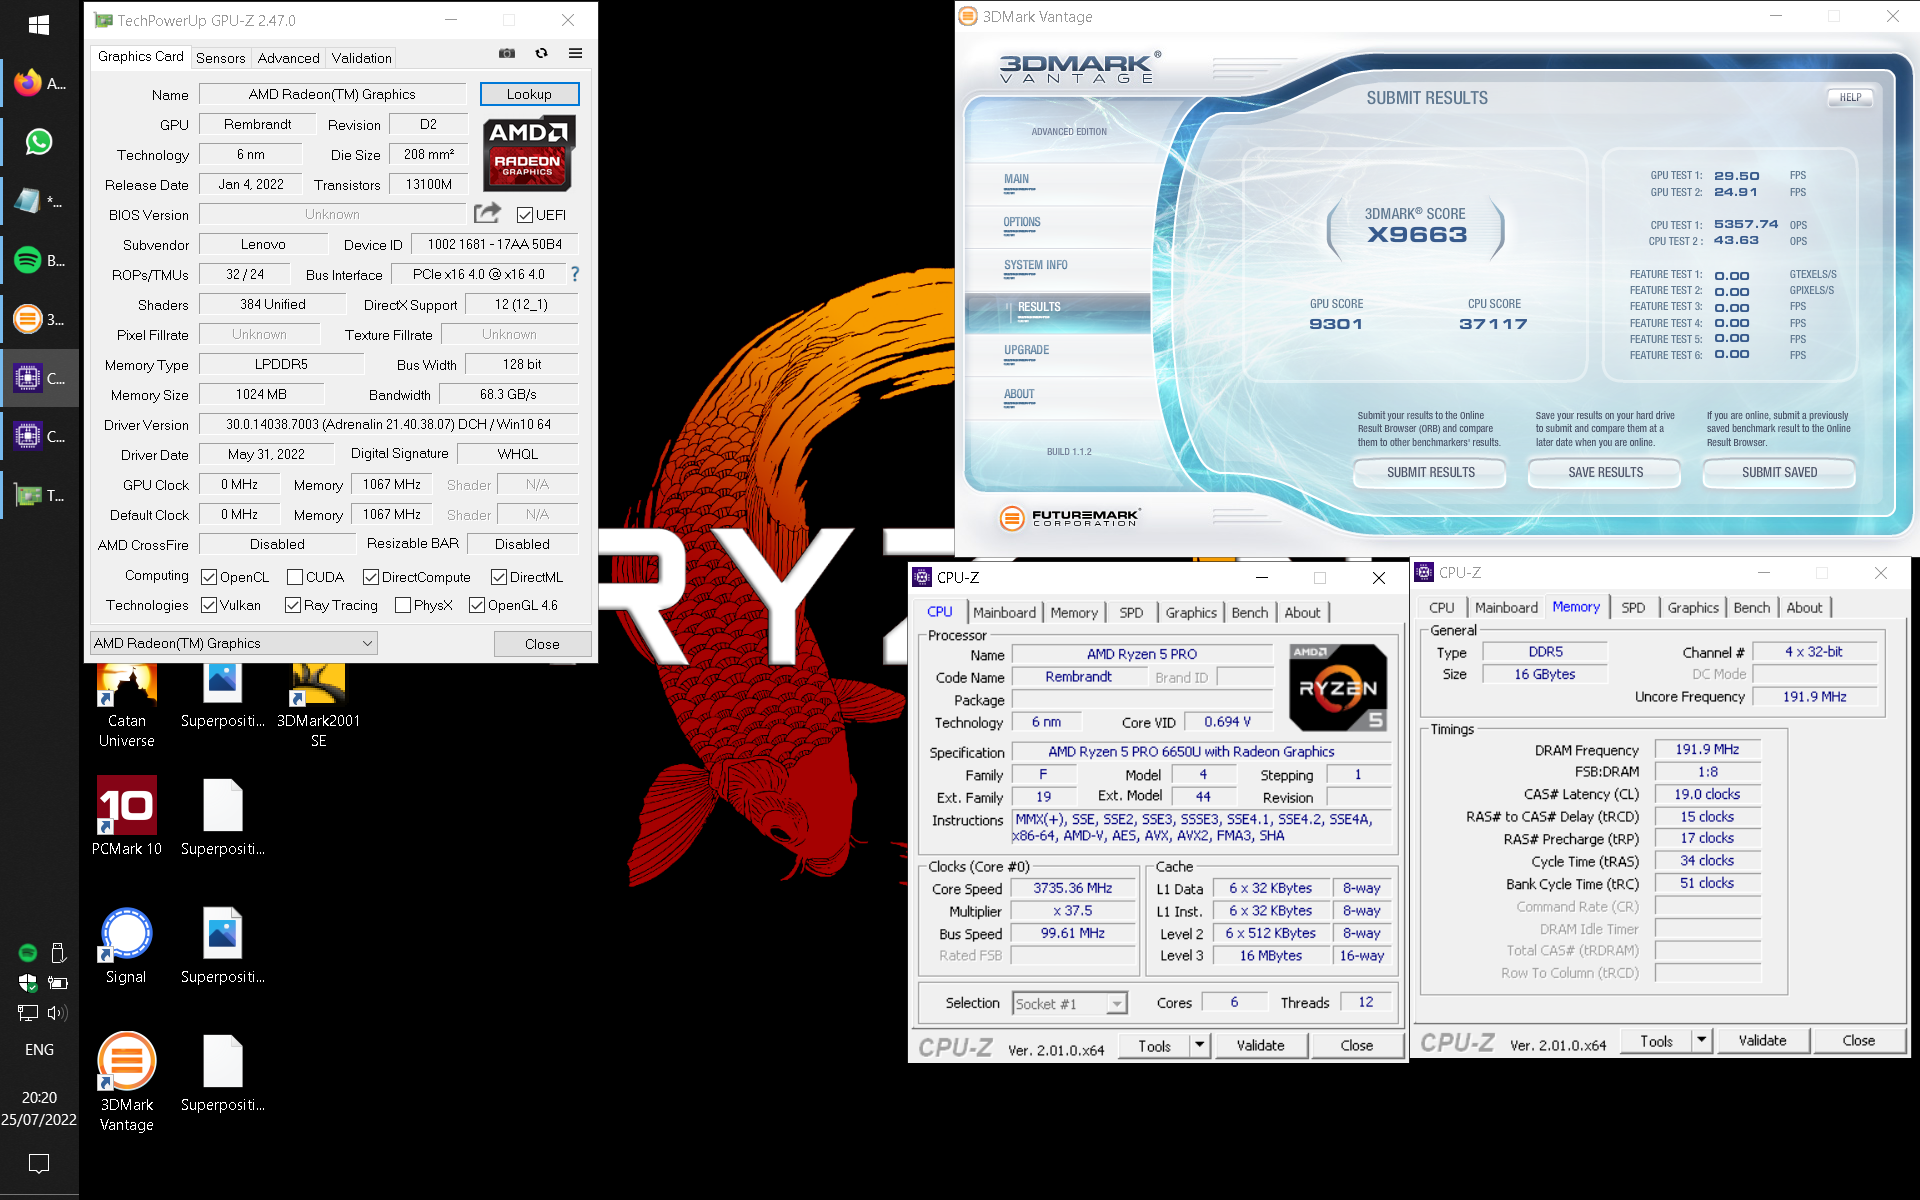This screenshot has height=1200, width=1920.
Task: Switch to GPU-Z Sensors tab
Action: (x=220, y=58)
